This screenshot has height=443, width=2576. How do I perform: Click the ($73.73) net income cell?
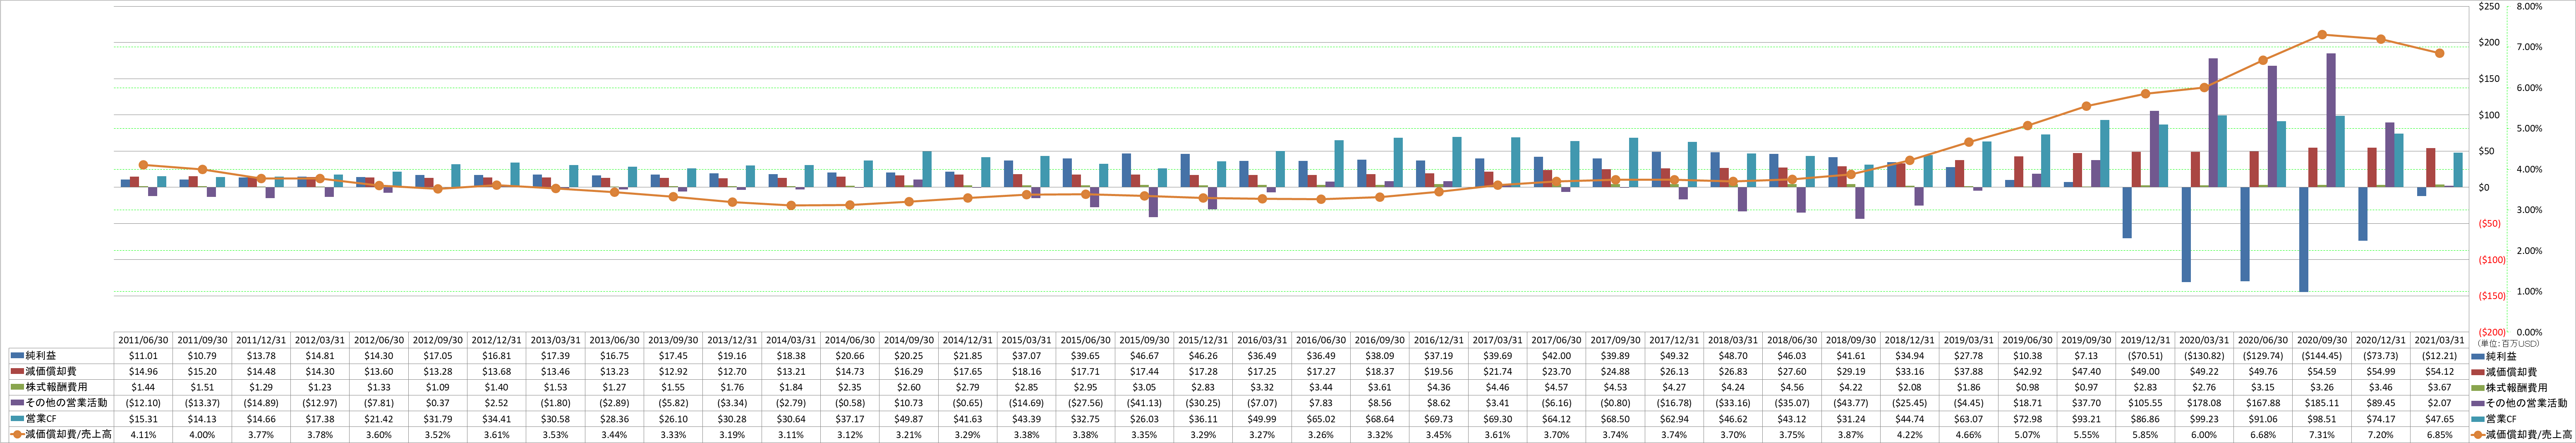click(2381, 356)
